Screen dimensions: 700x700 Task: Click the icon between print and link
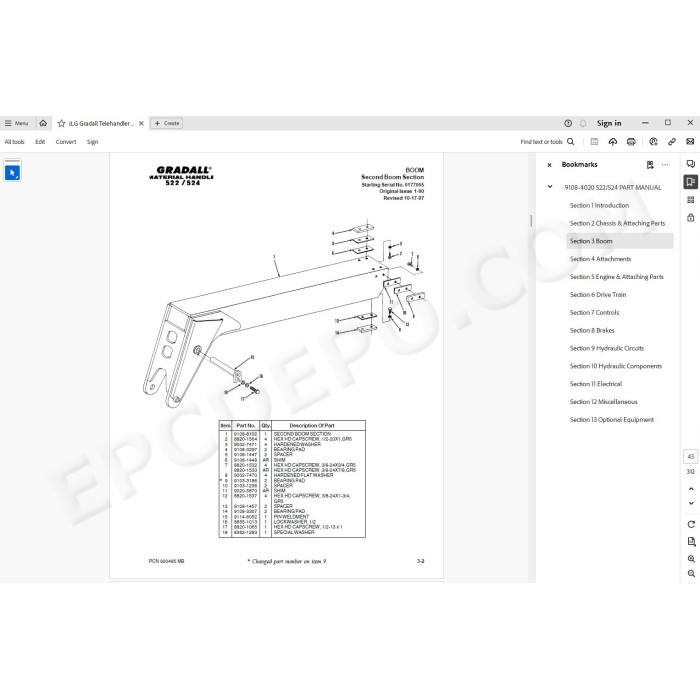pyautogui.click(x=654, y=142)
